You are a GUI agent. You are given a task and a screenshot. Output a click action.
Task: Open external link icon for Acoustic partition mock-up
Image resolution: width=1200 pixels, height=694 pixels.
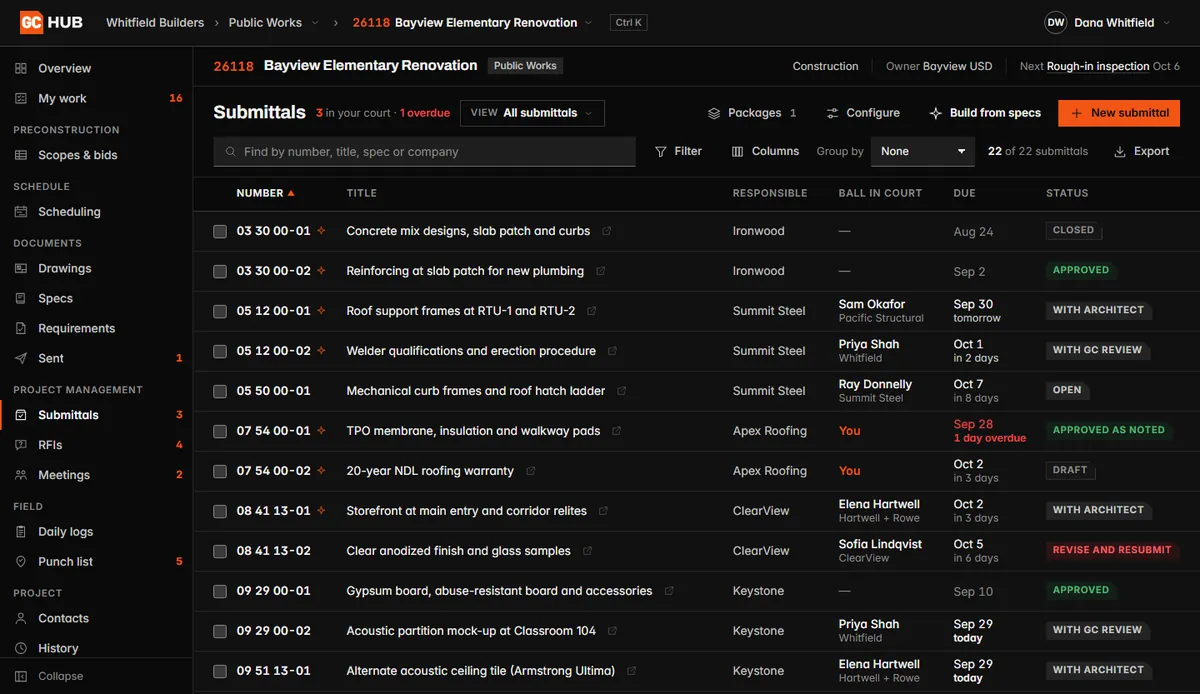click(612, 631)
